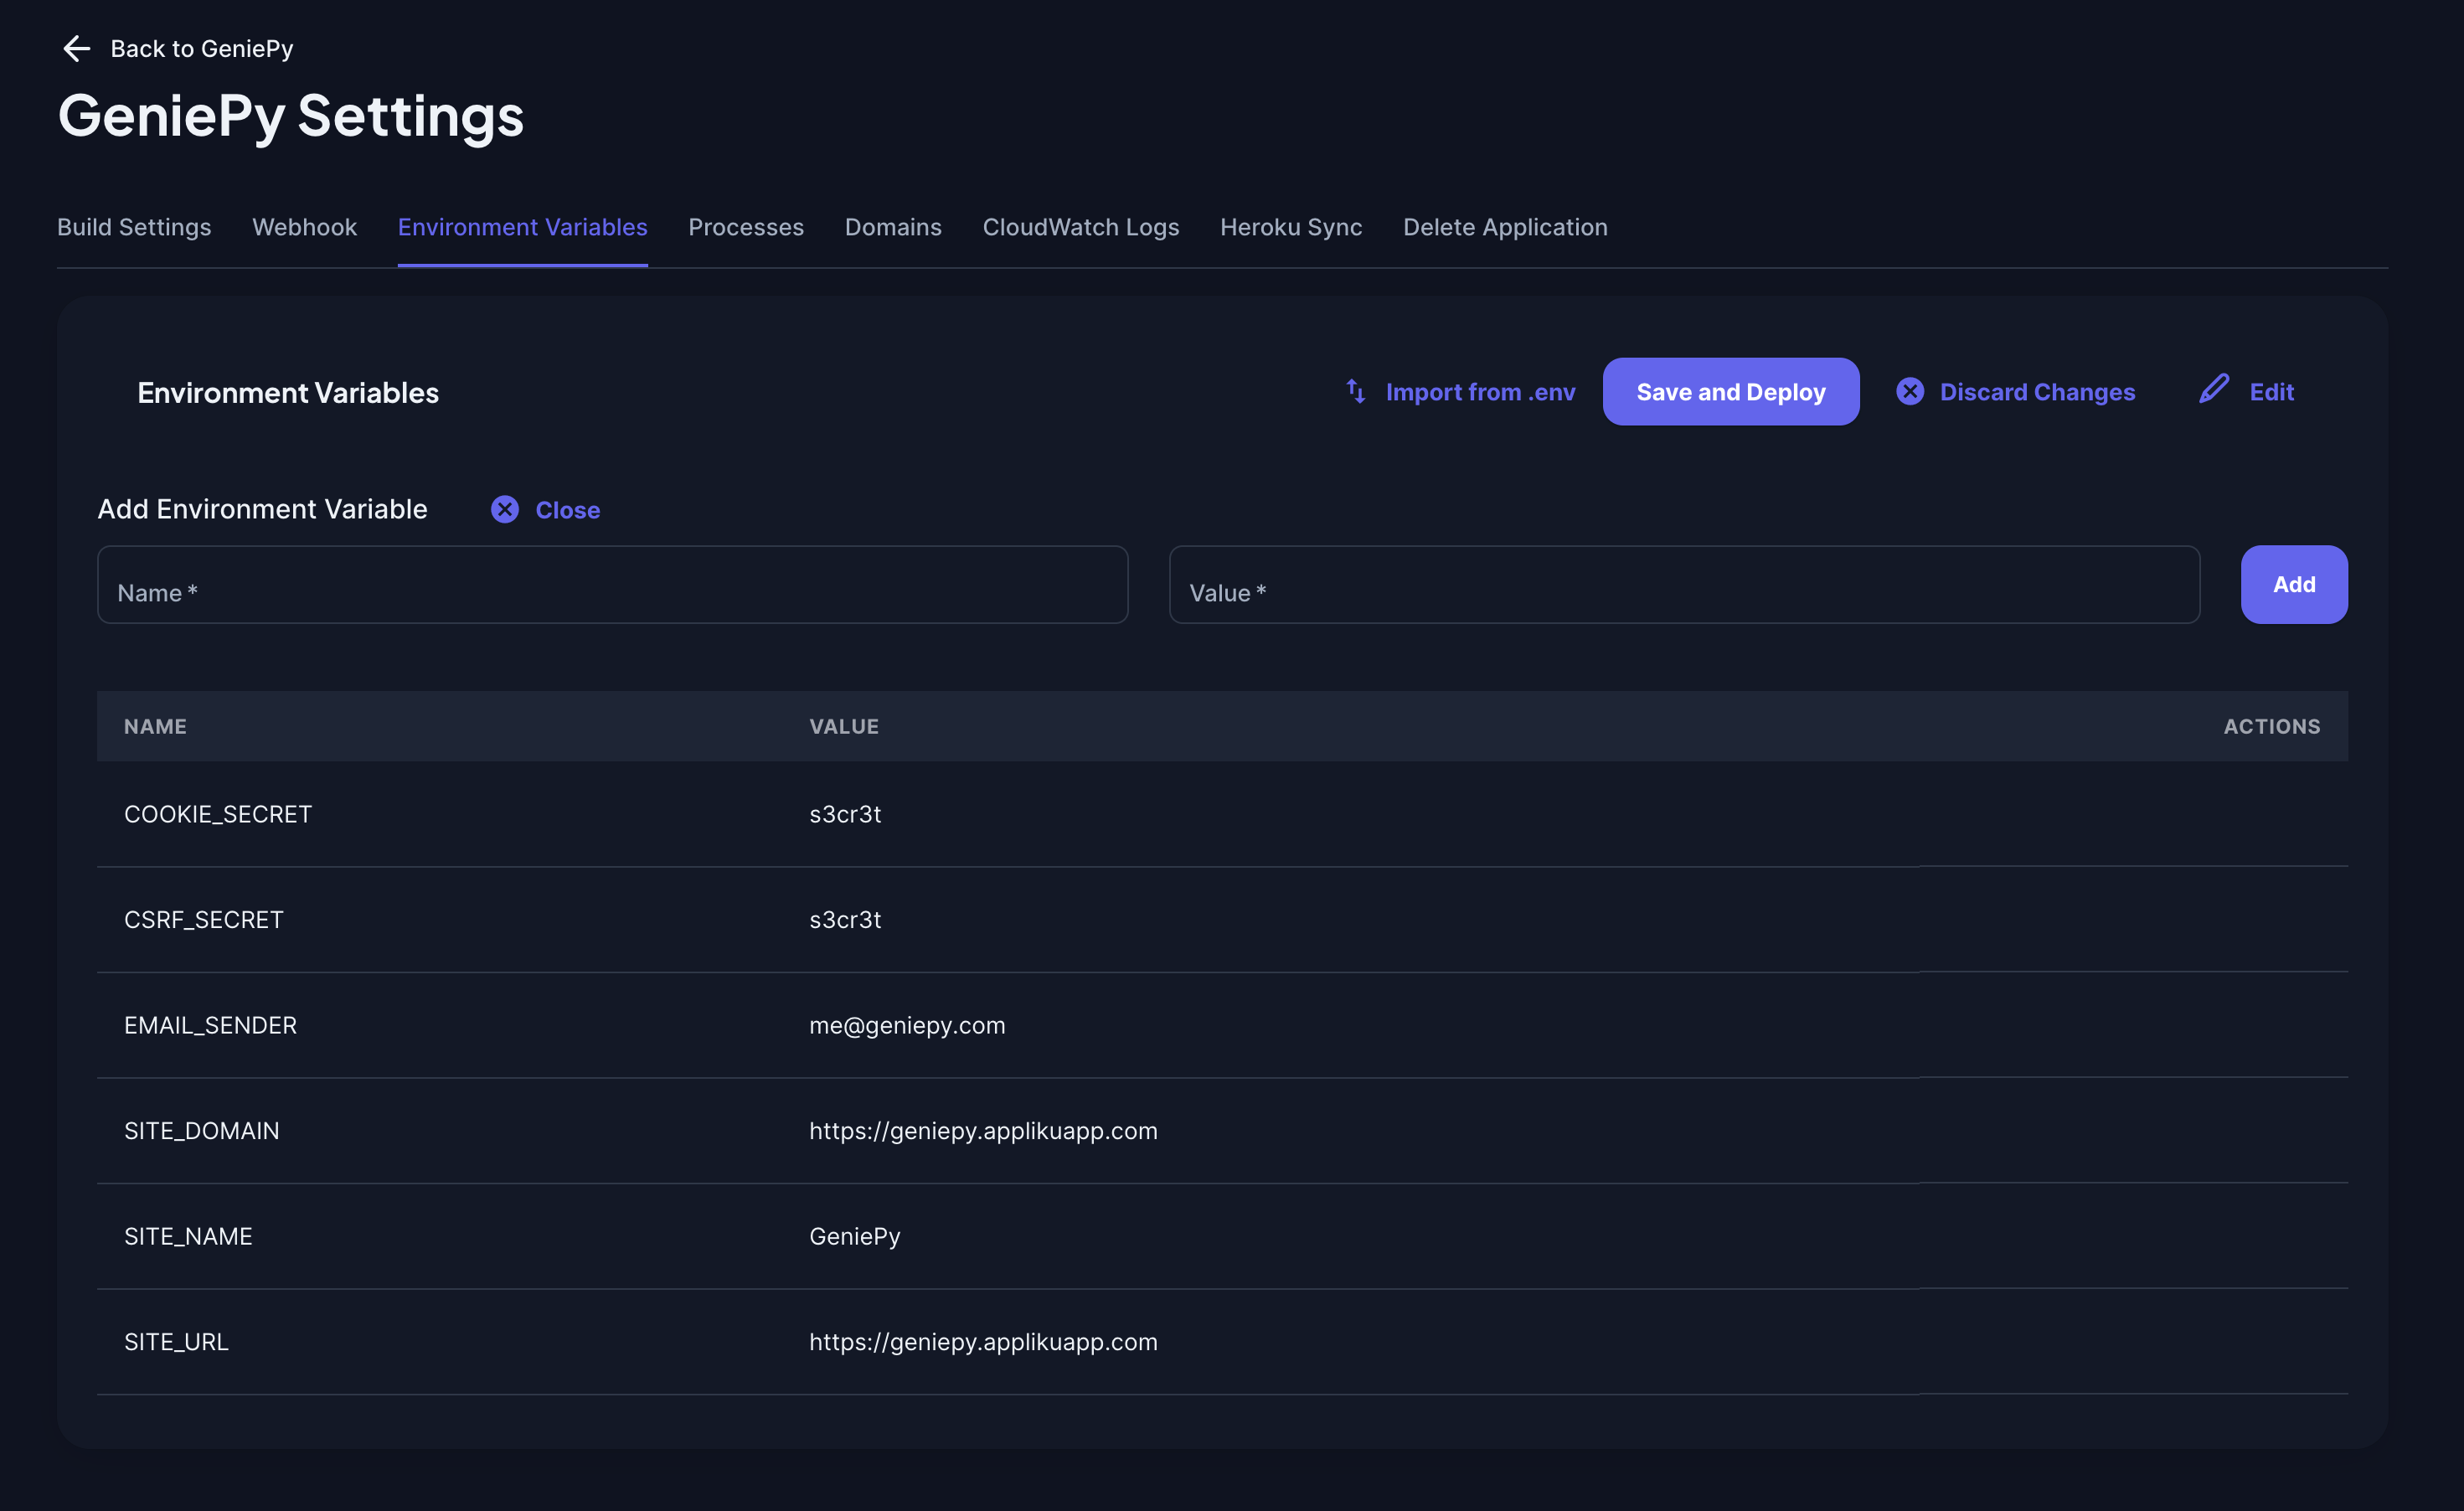The height and width of the screenshot is (1511, 2464).
Task: Click Discard Changes text
Action: (2037, 392)
